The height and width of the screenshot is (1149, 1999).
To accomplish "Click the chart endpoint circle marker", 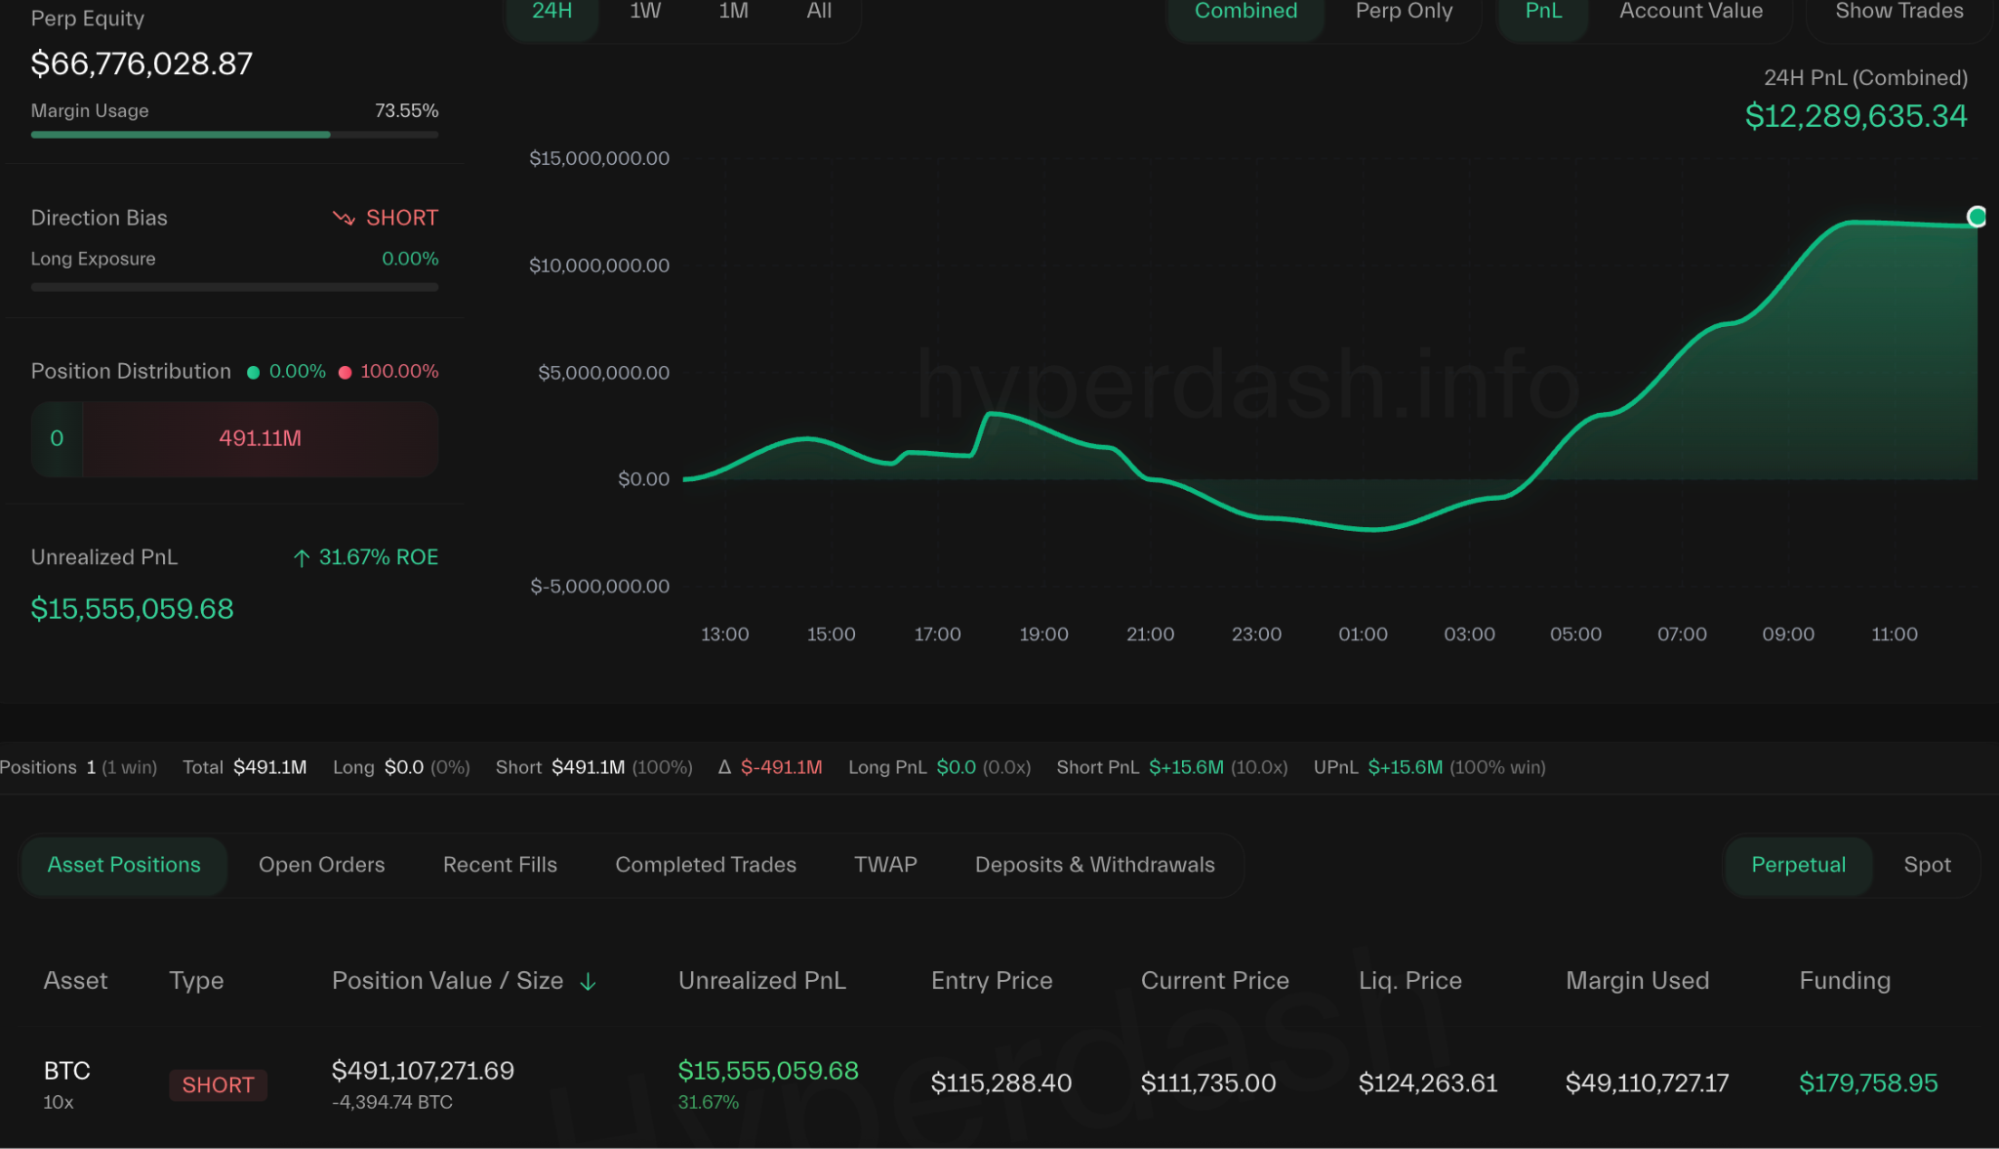I will pyautogui.click(x=1976, y=217).
